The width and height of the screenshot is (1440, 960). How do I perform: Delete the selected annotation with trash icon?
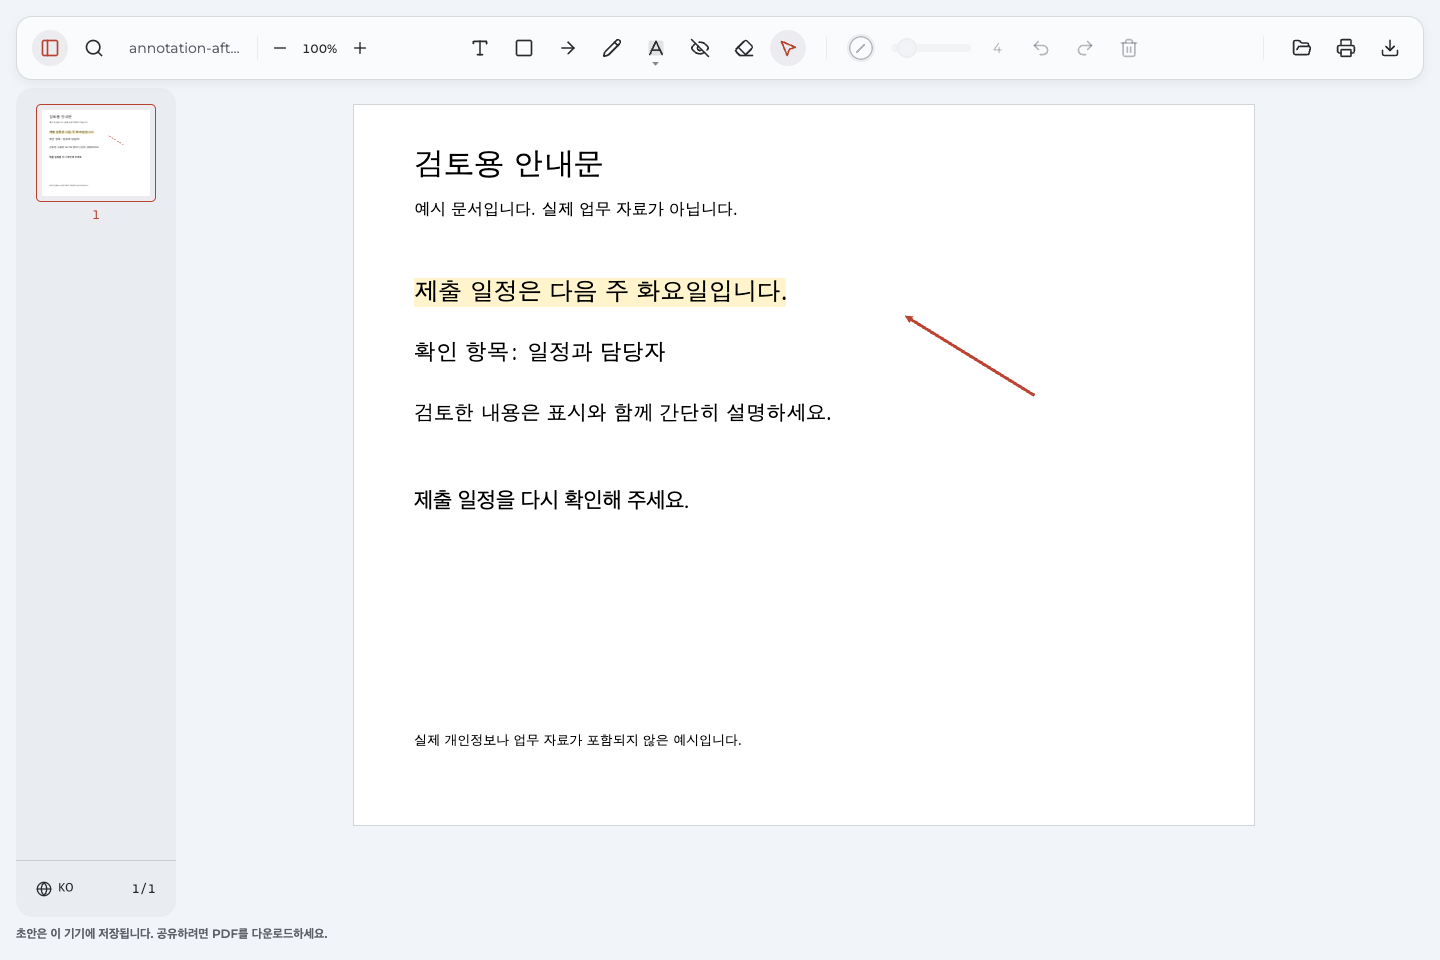1129,48
